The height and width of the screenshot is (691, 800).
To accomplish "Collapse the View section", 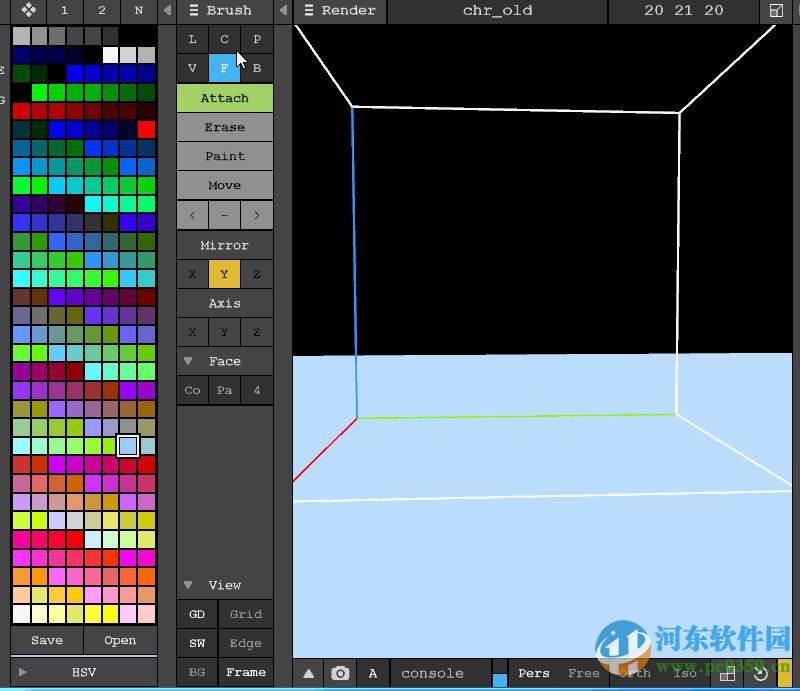I will pos(188,585).
